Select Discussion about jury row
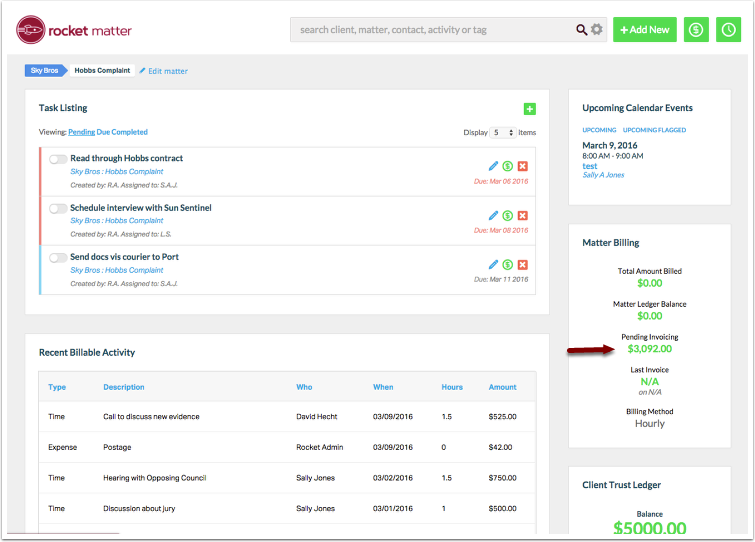 (x=287, y=509)
